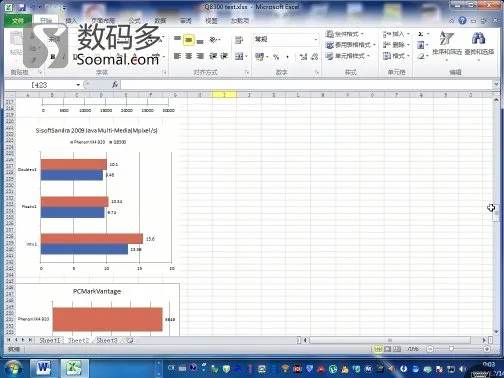Open the File tab
This screenshot has width=504, height=378.
tap(18, 21)
